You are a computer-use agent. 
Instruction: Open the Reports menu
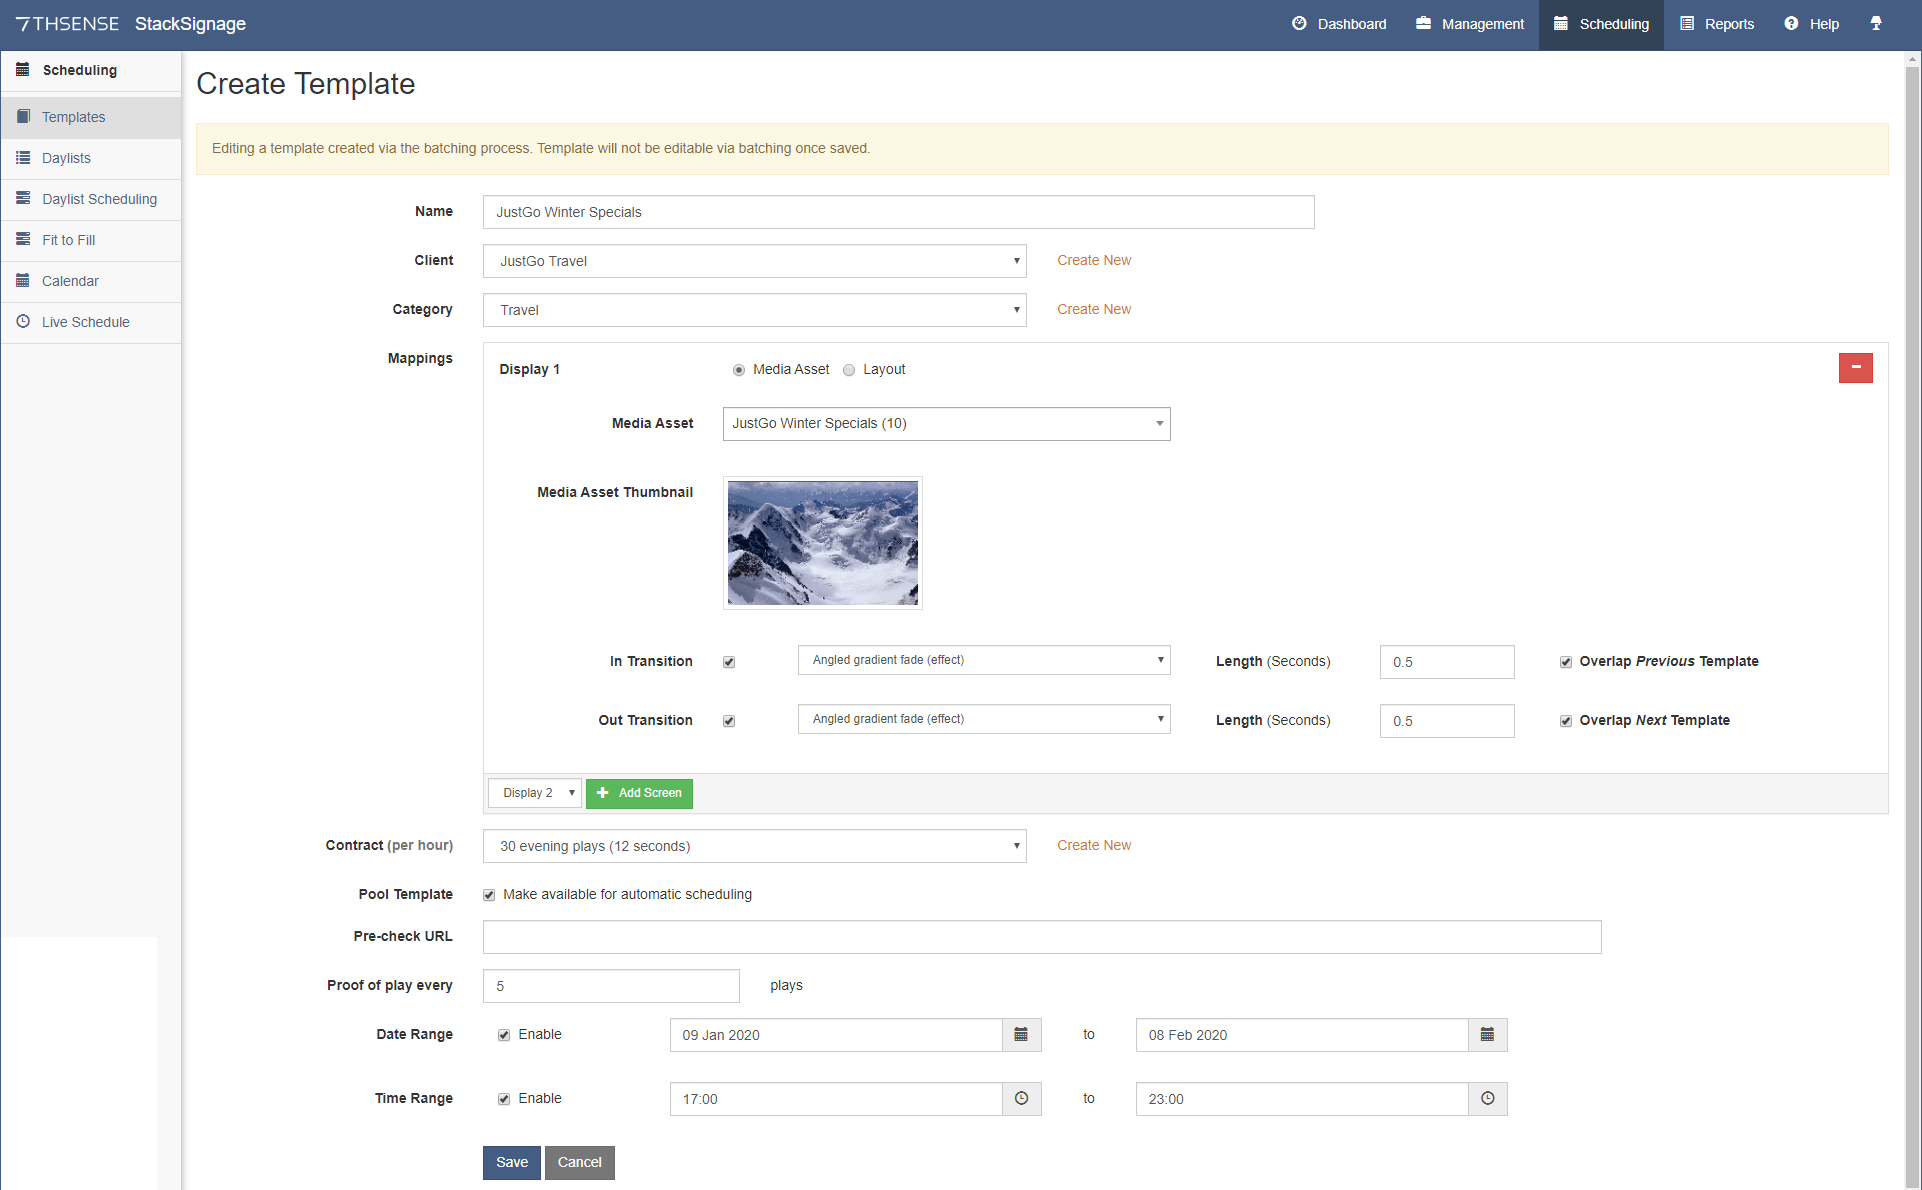coord(1717,24)
